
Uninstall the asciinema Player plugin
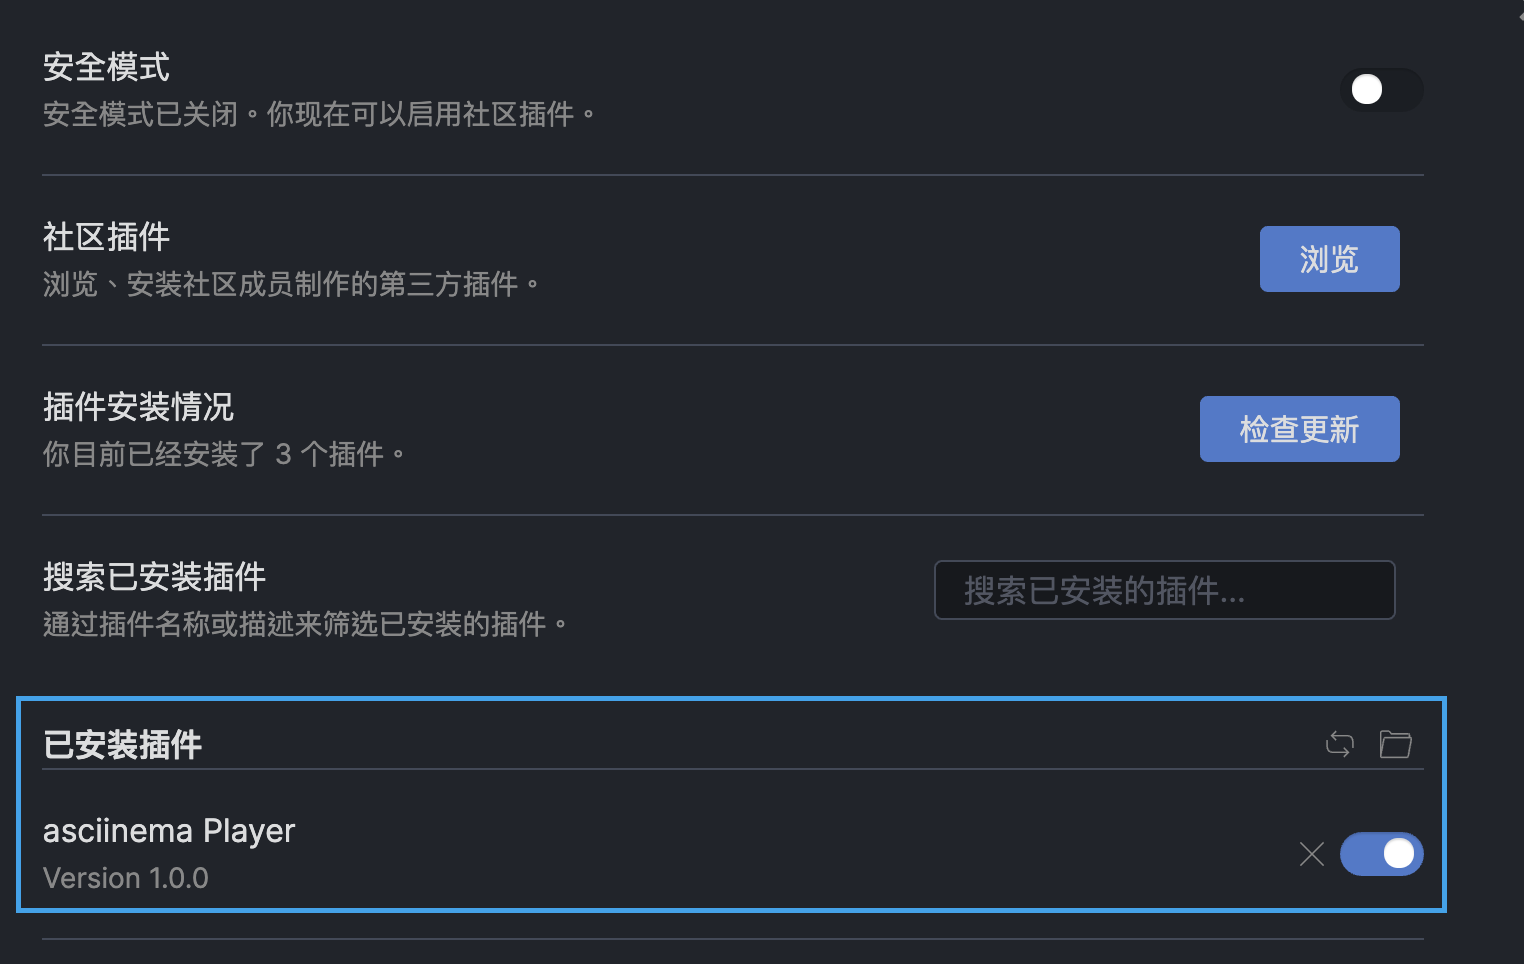(1311, 854)
